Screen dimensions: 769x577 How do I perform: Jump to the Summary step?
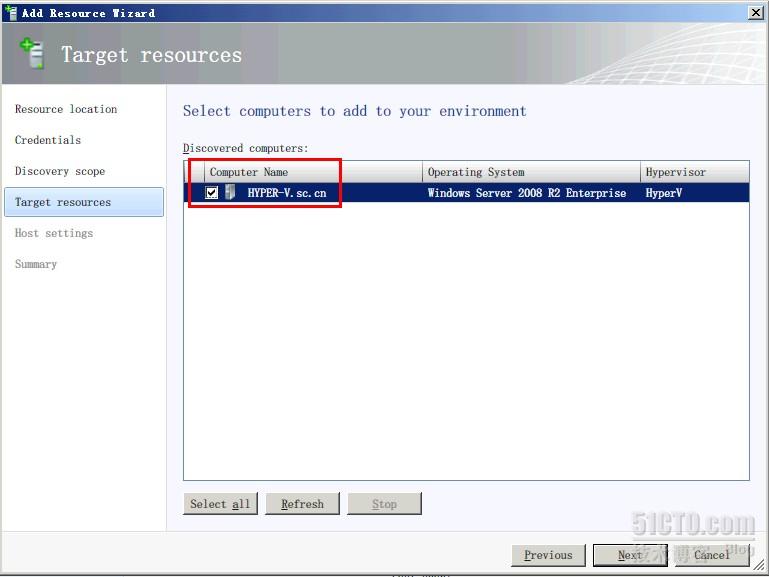(x=36, y=264)
